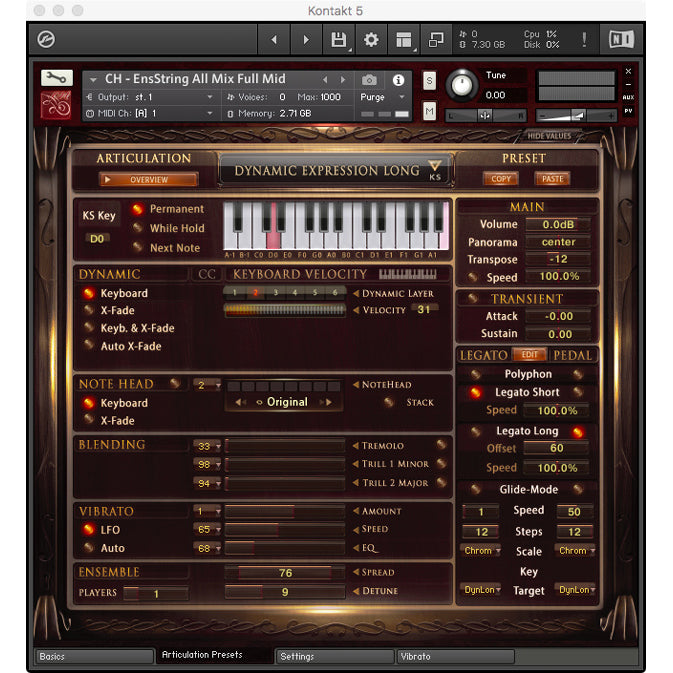Open the right Target DynLon dropdown

coord(575,590)
